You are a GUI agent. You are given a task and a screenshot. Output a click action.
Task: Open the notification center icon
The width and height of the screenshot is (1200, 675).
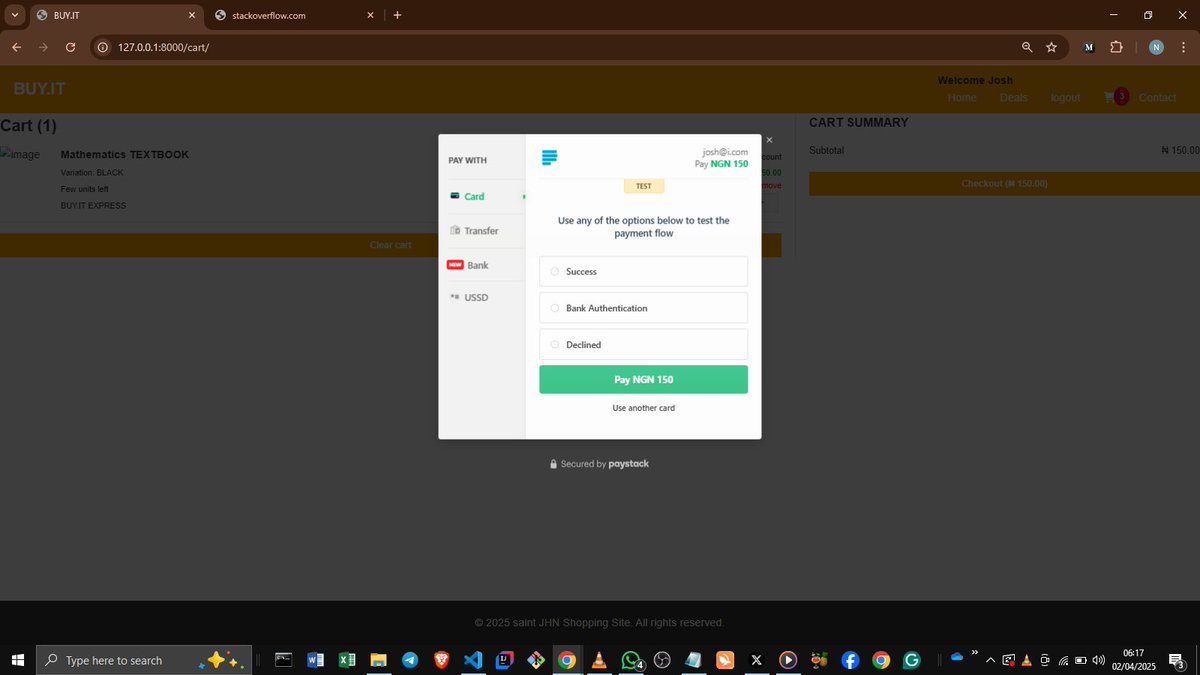coord(1177,660)
